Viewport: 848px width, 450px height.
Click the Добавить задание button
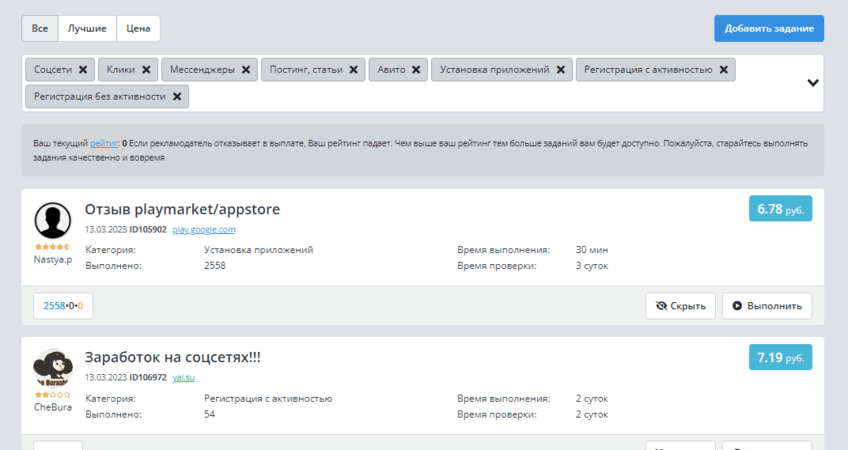click(768, 28)
